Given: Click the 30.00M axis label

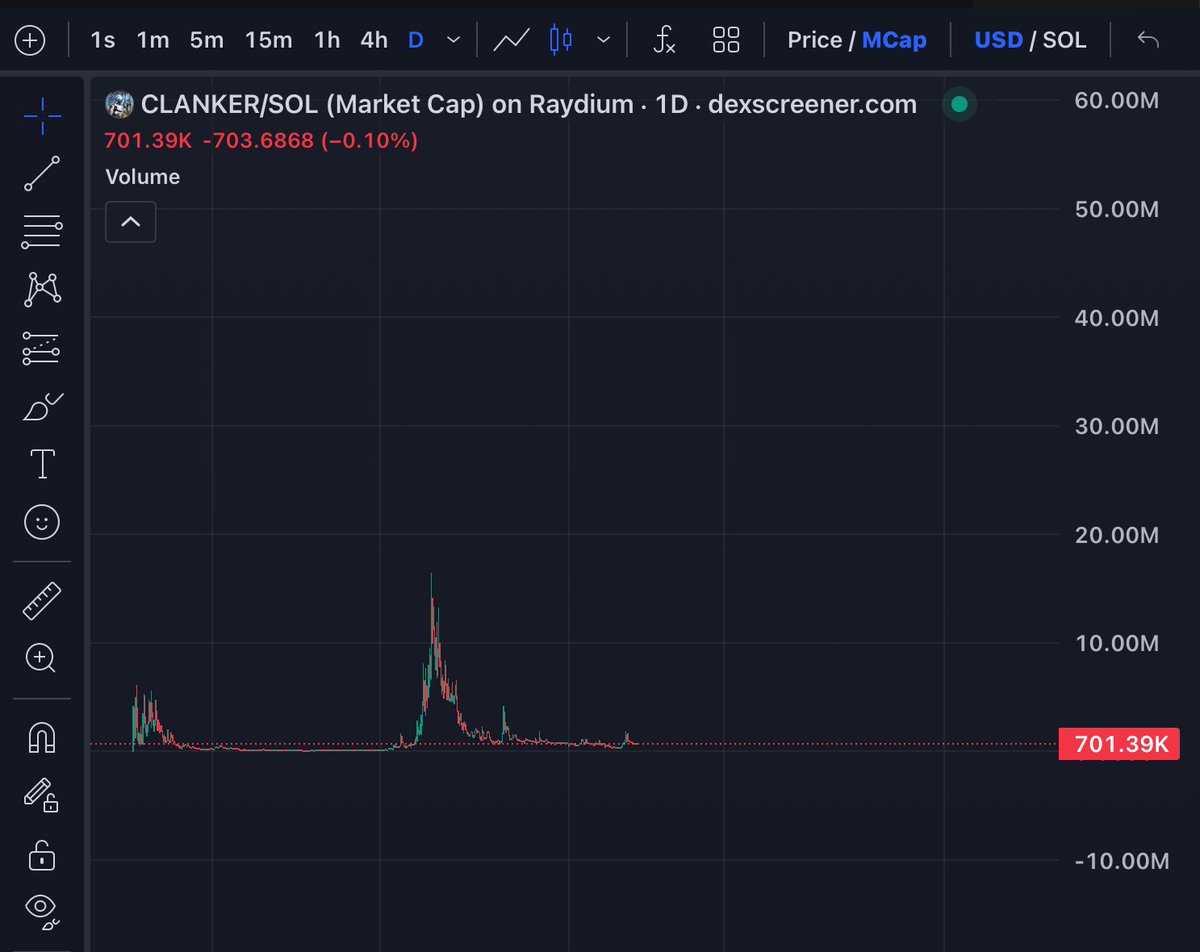Looking at the screenshot, I should click(1116, 427).
